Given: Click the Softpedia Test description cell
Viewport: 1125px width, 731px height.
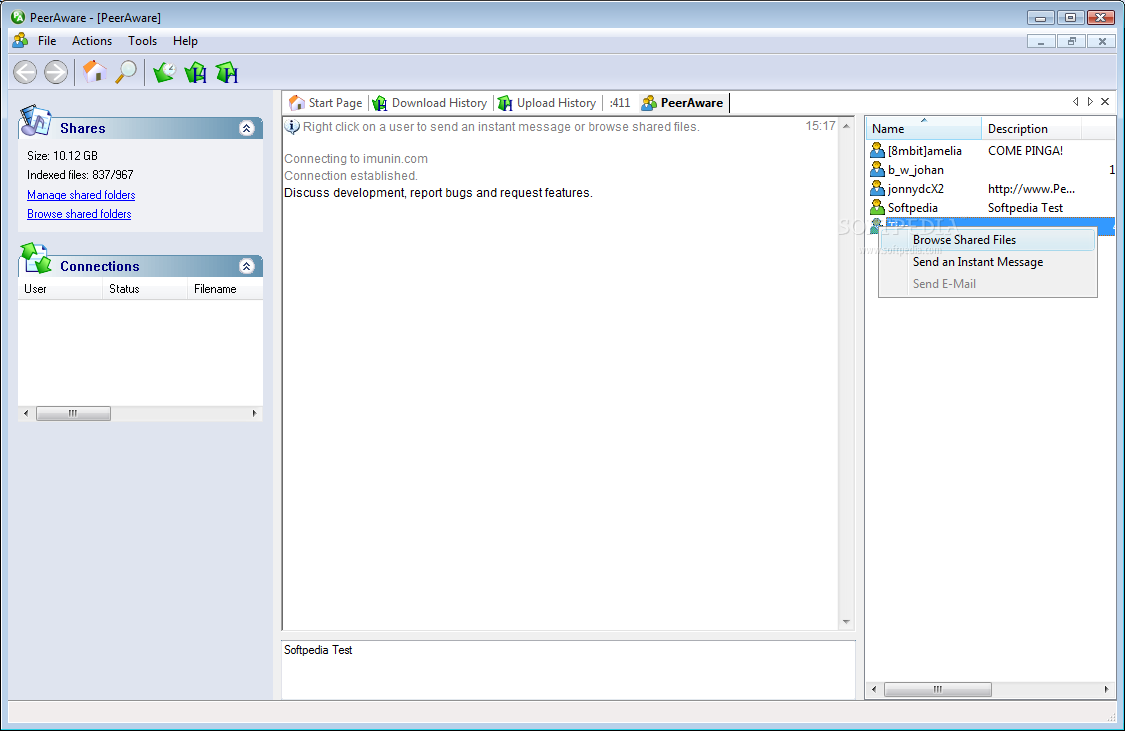Looking at the screenshot, I should [x=1025, y=208].
